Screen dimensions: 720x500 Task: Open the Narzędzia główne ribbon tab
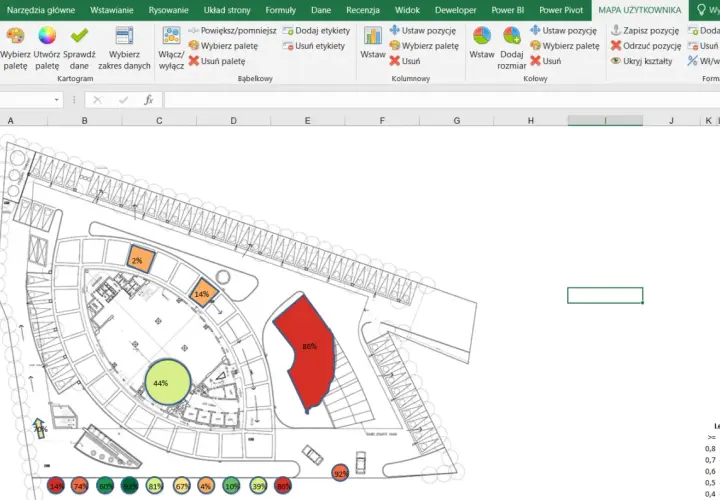(x=41, y=10)
